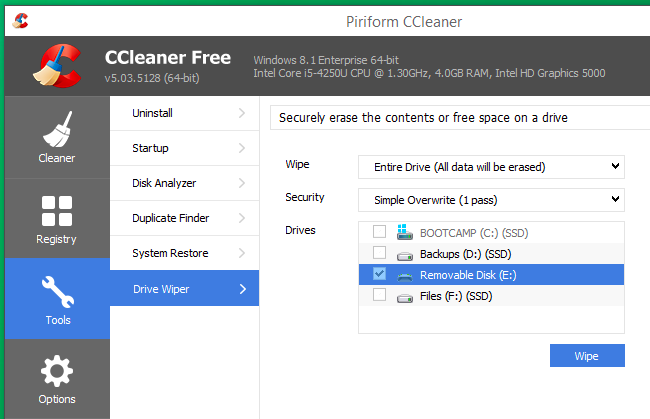
Task: Tick the BOOTCAMP (C:) checkbox
Action: (379, 231)
